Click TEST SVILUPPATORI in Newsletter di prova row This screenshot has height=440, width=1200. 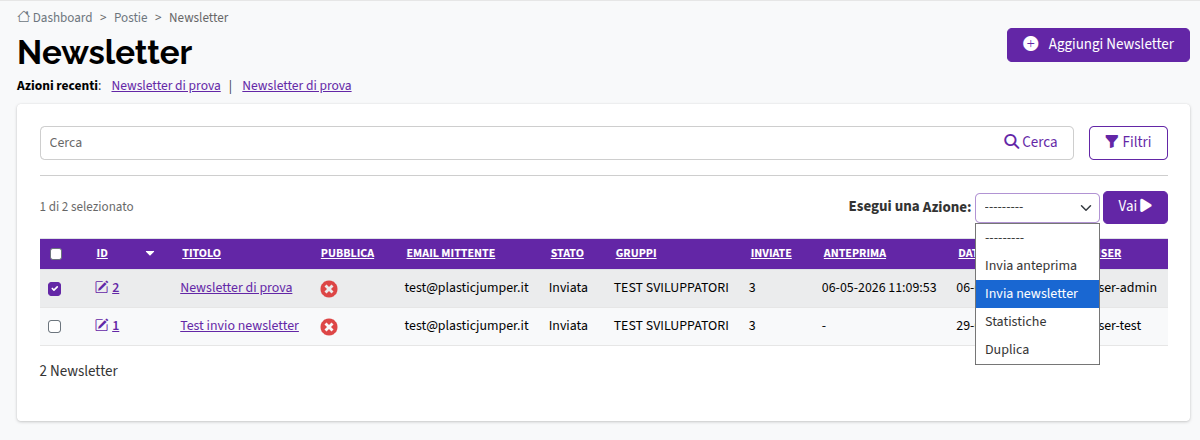(x=671, y=288)
